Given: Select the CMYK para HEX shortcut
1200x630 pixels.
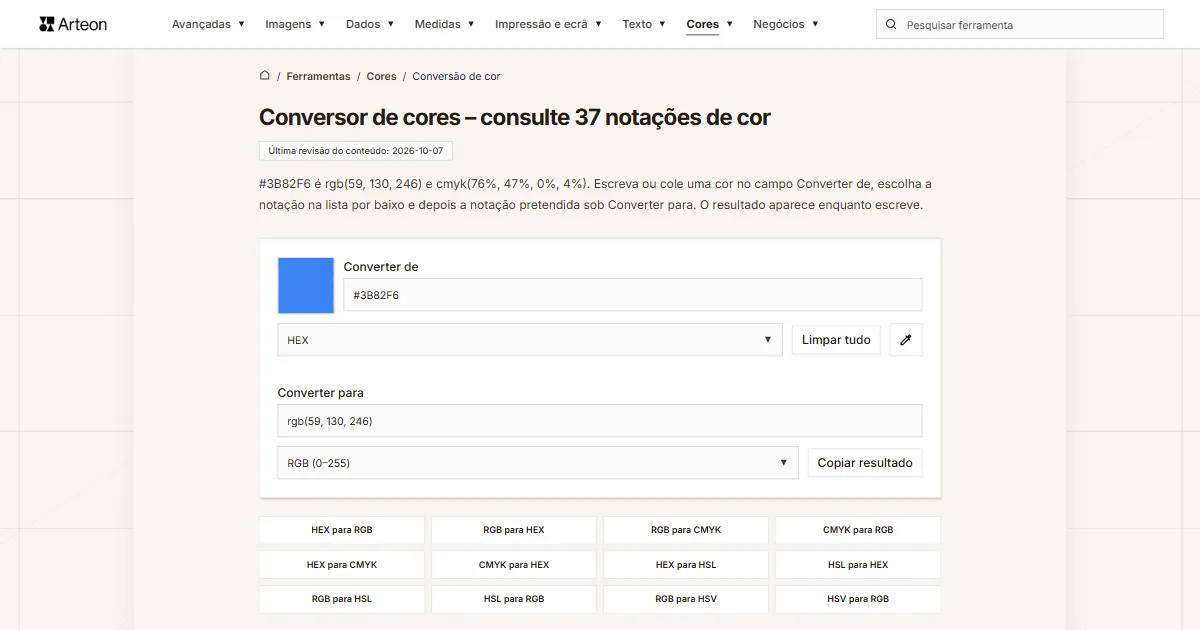Looking at the screenshot, I should (x=514, y=565).
